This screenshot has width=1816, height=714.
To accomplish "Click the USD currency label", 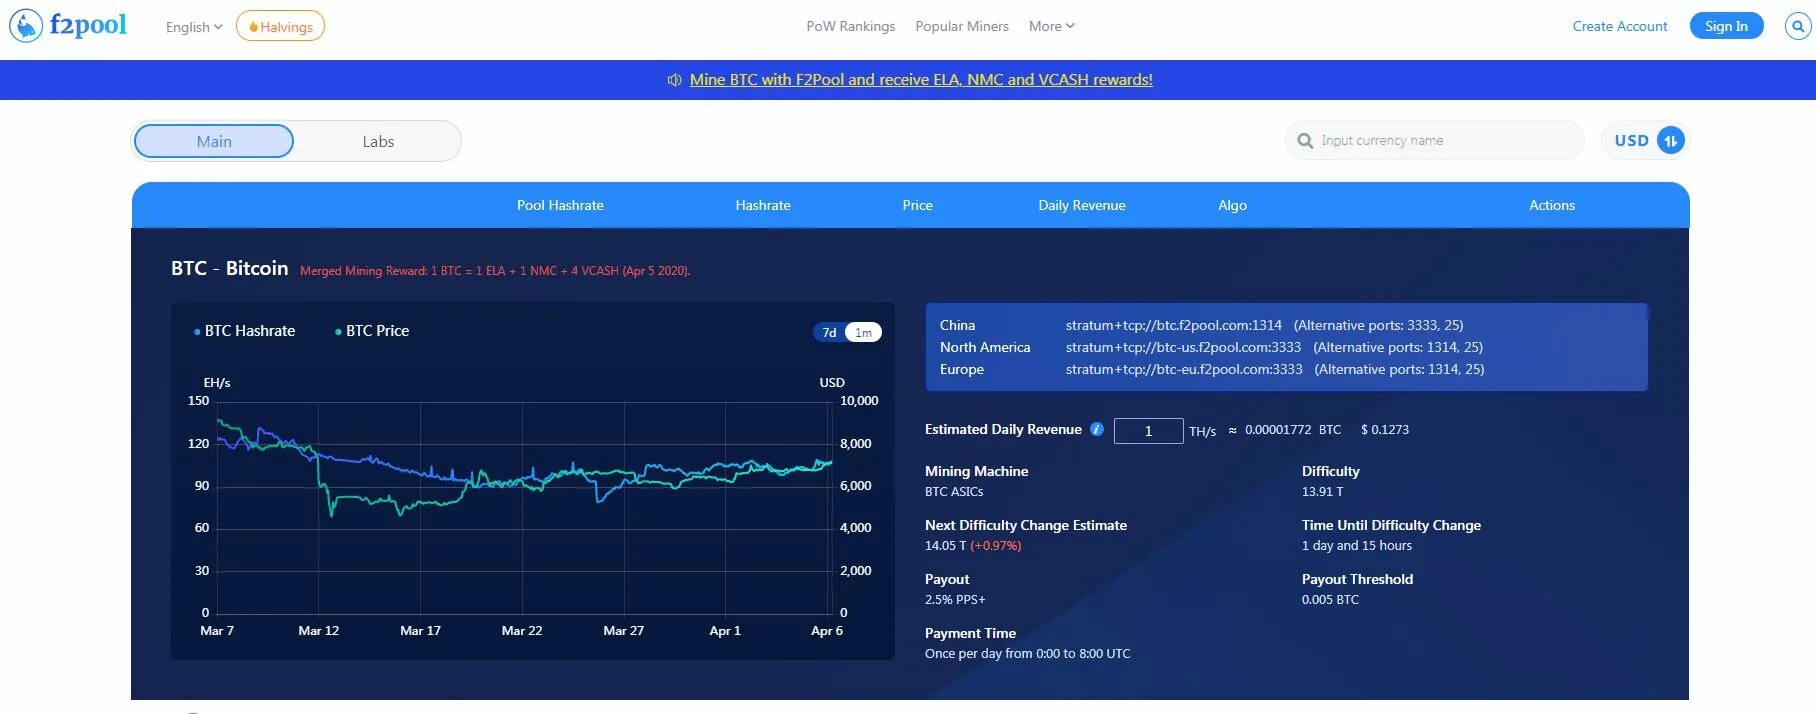I will click(1631, 141).
